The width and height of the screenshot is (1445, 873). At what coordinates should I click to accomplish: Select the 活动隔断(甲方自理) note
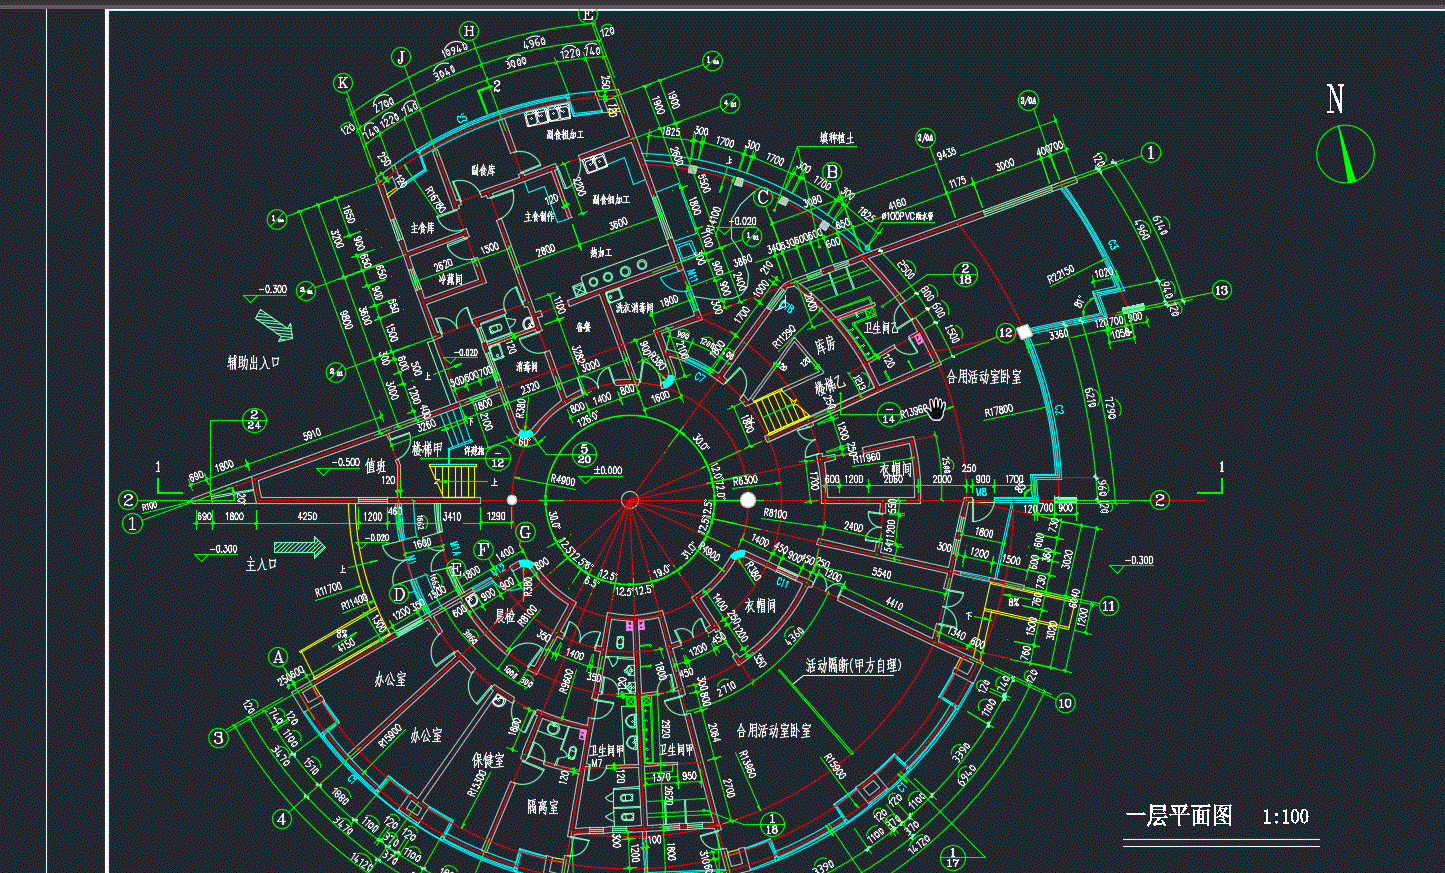point(853,665)
